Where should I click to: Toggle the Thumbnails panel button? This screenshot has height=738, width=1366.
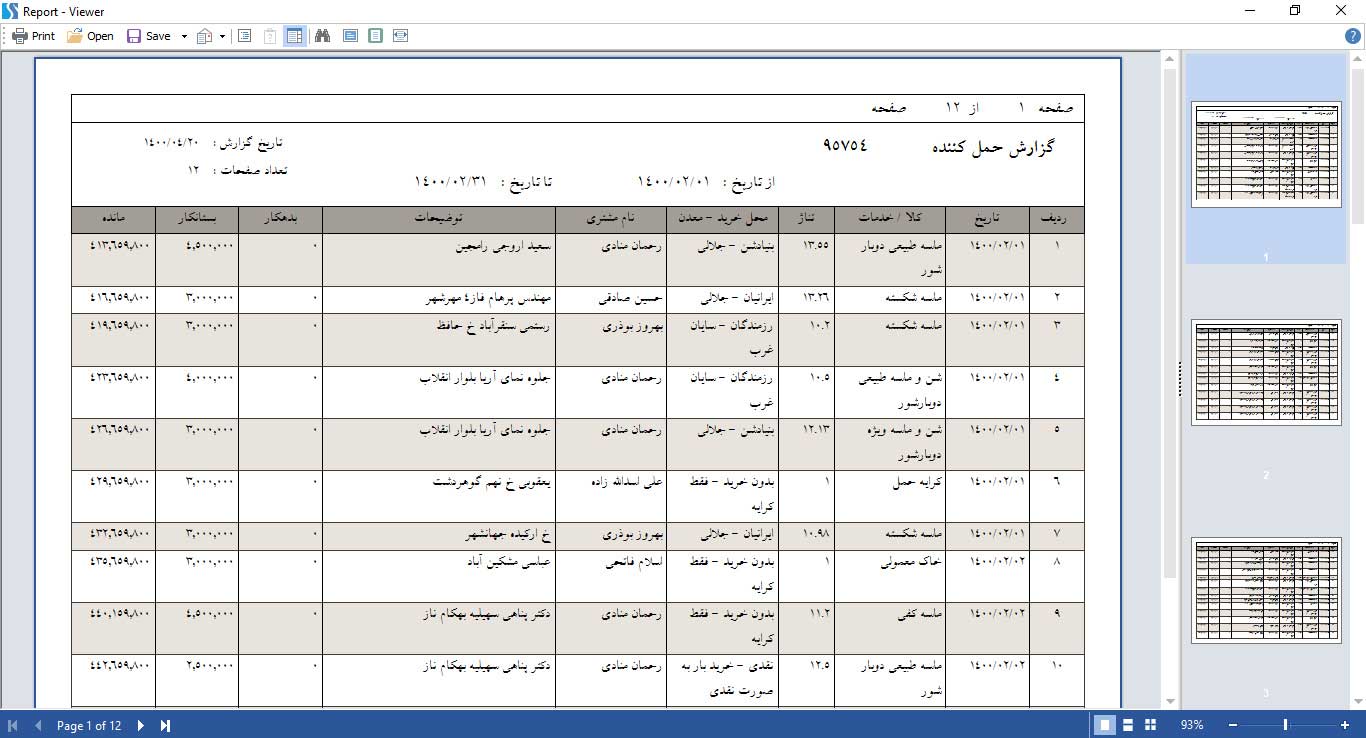point(295,36)
